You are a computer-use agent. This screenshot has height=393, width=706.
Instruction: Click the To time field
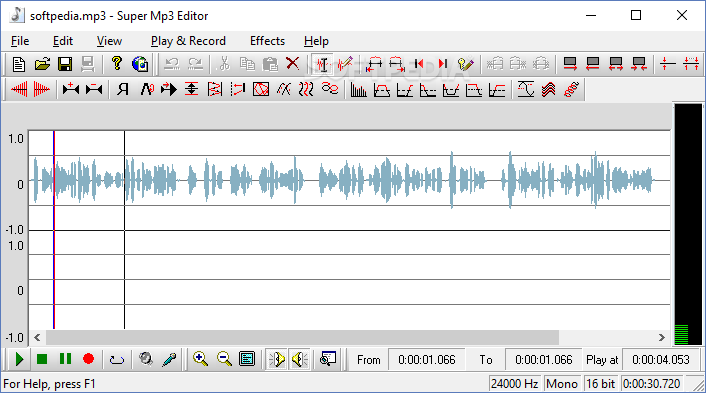coord(543,360)
